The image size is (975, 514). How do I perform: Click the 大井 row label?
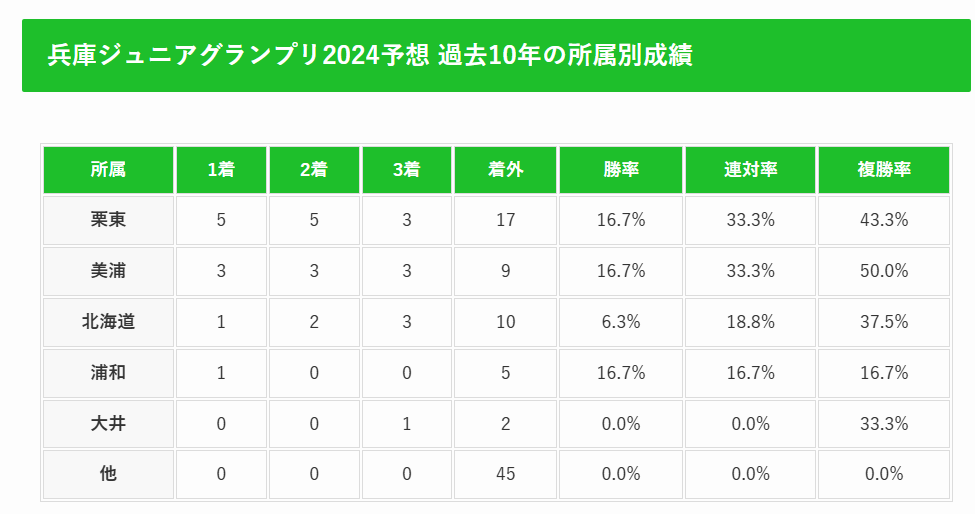[x=108, y=424]
